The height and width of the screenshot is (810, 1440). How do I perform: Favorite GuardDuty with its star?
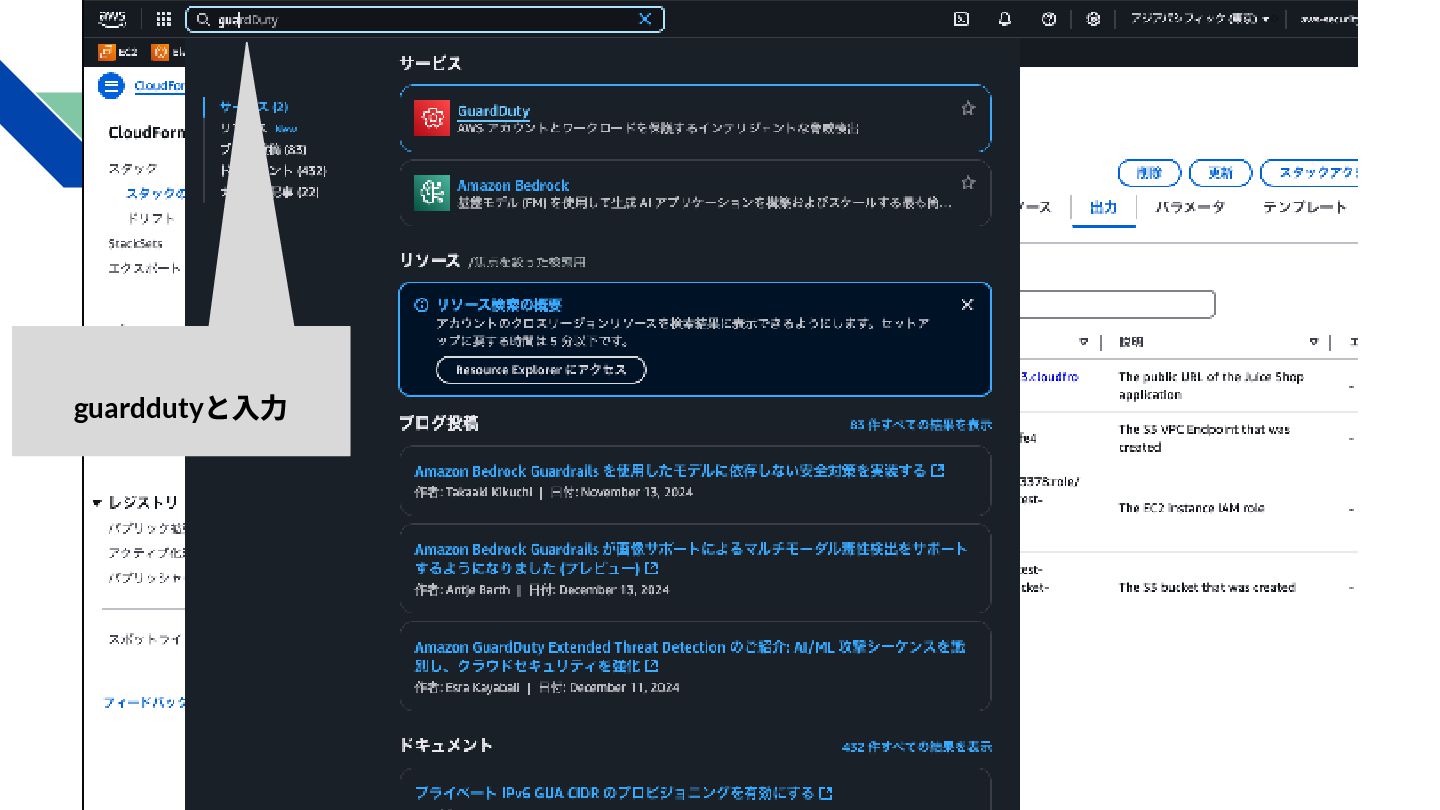click(x=968, y=108)
